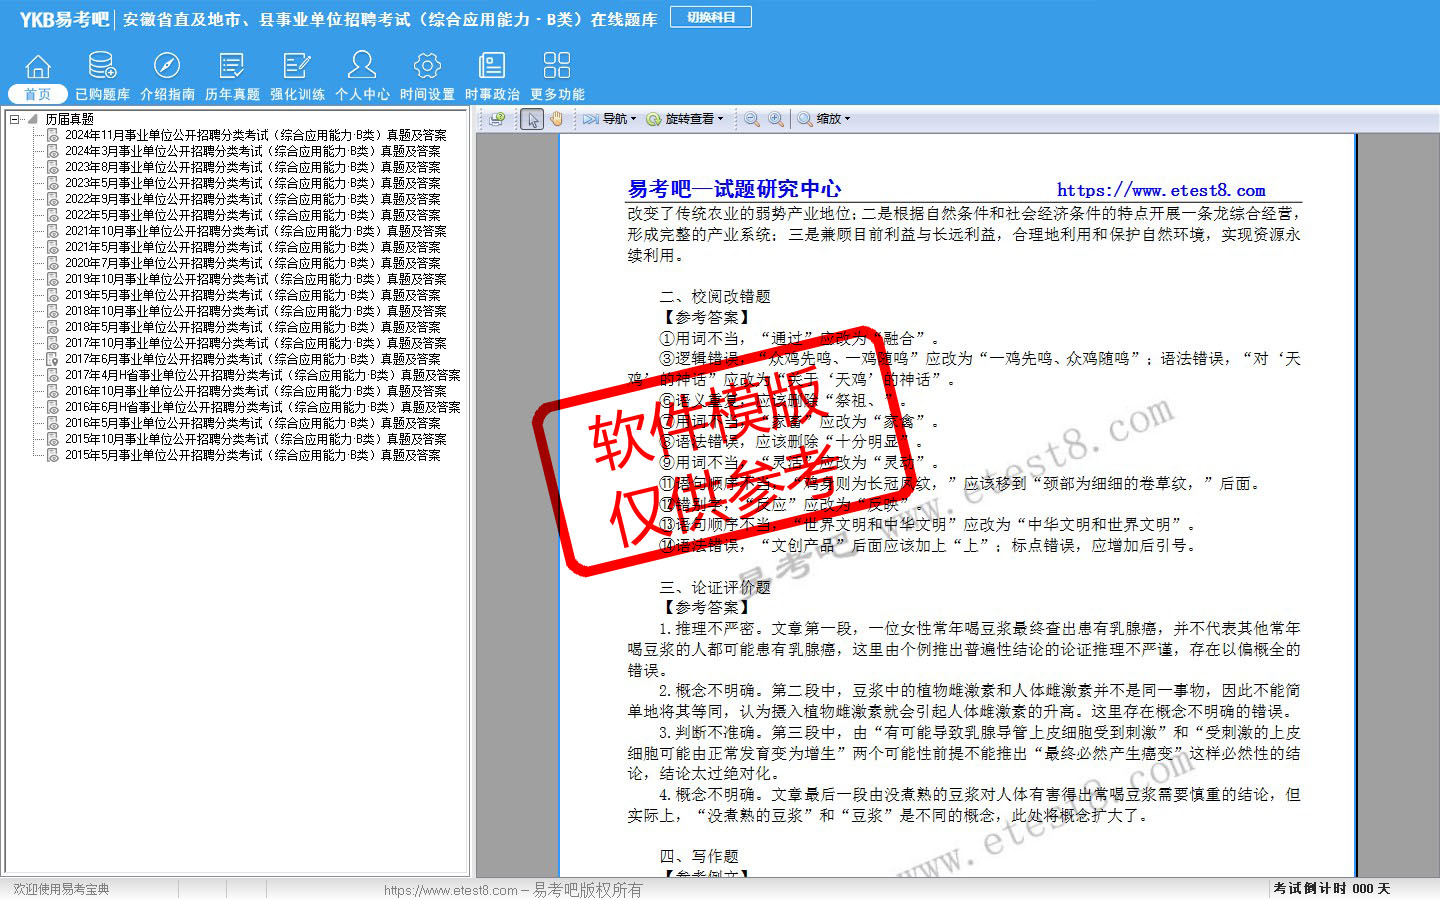Open 时间设置 gear settings
This screenshot has height=900, width=1440.
(427, 75)
